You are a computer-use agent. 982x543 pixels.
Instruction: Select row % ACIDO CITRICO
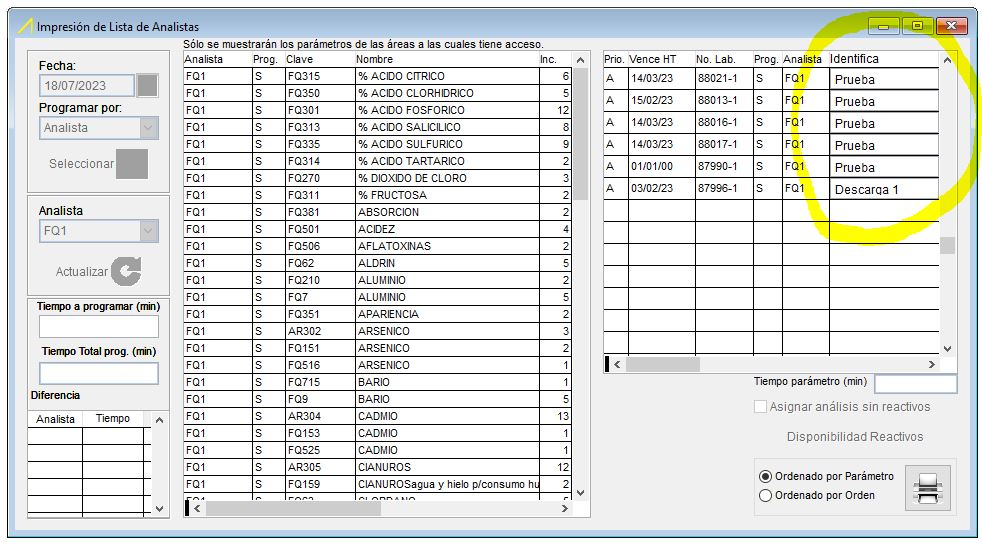click(x=378, y=76)
